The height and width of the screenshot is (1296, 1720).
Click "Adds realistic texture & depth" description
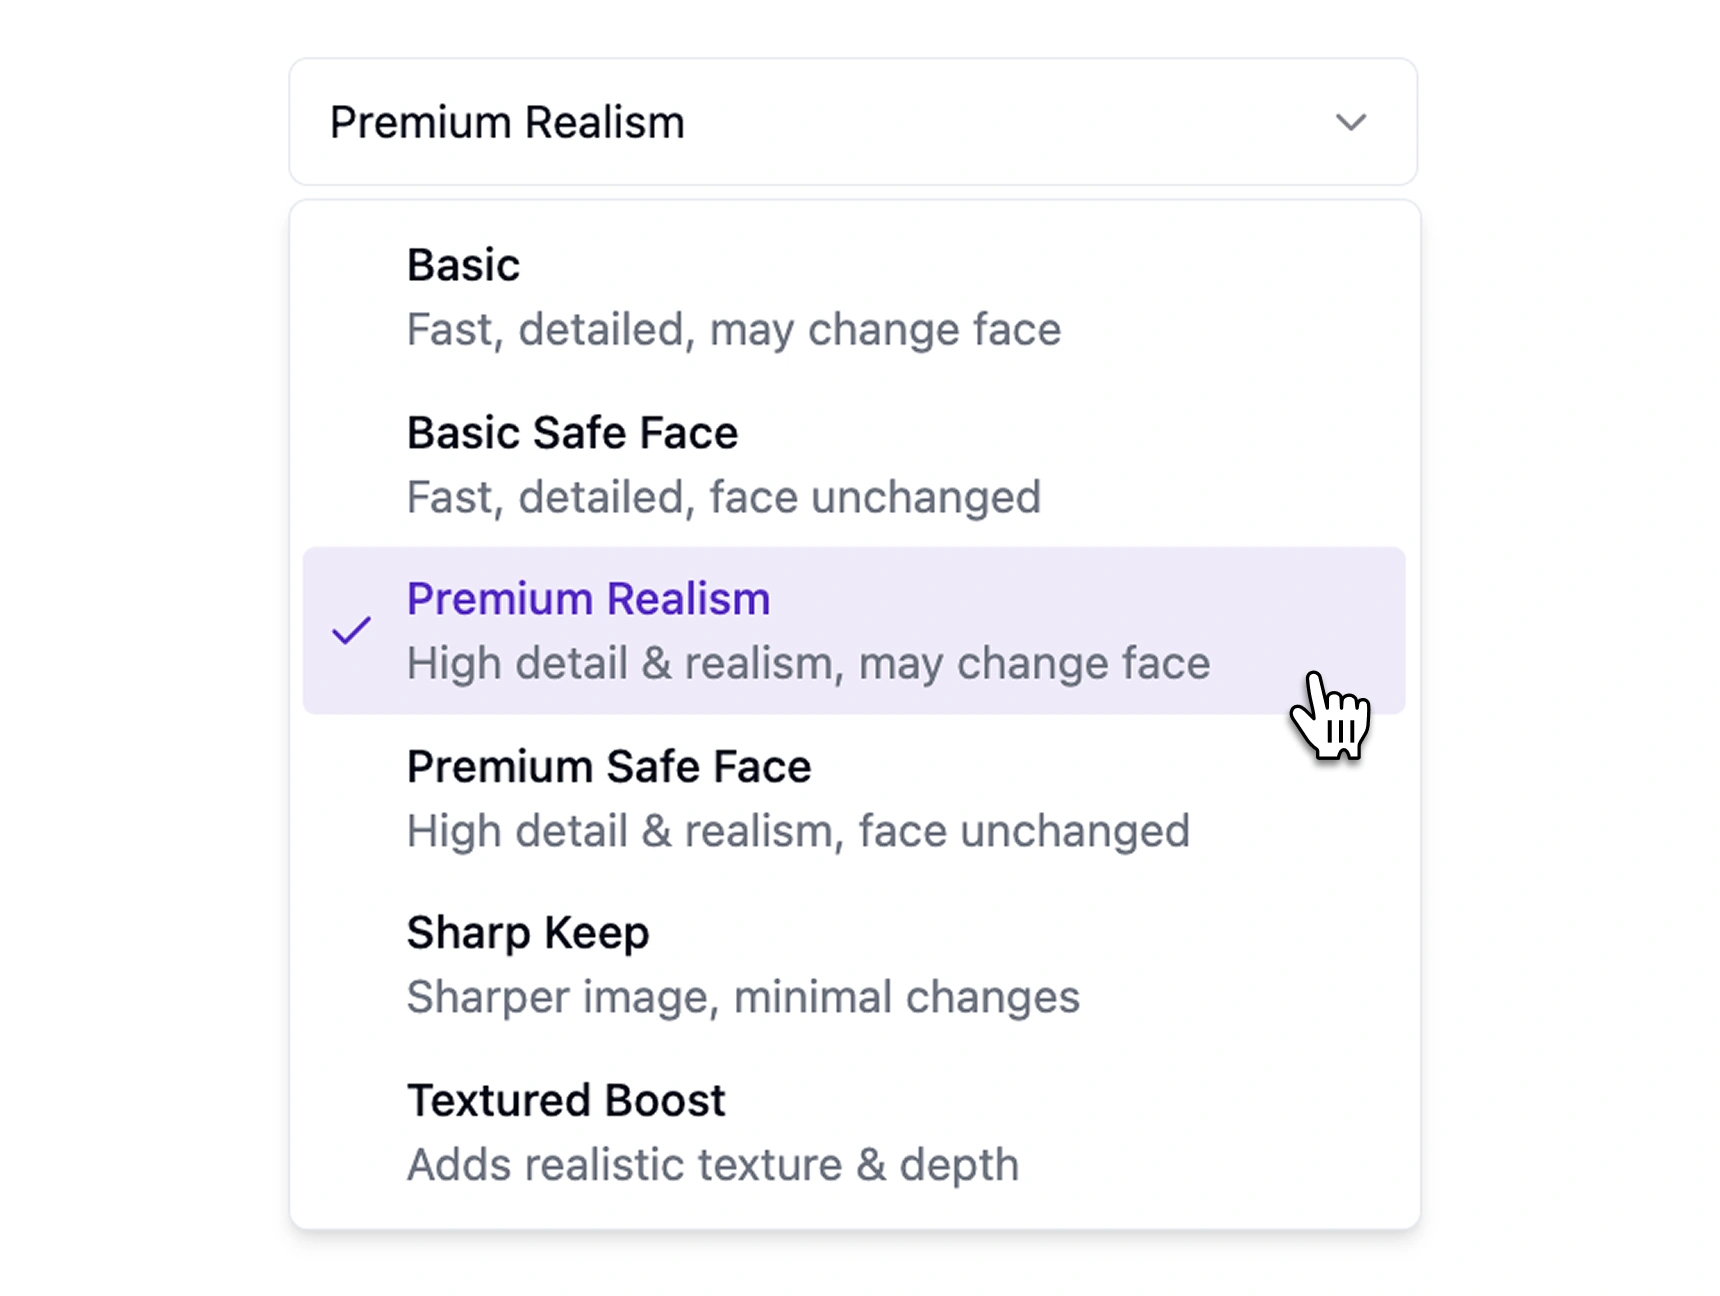point(712,1165)
